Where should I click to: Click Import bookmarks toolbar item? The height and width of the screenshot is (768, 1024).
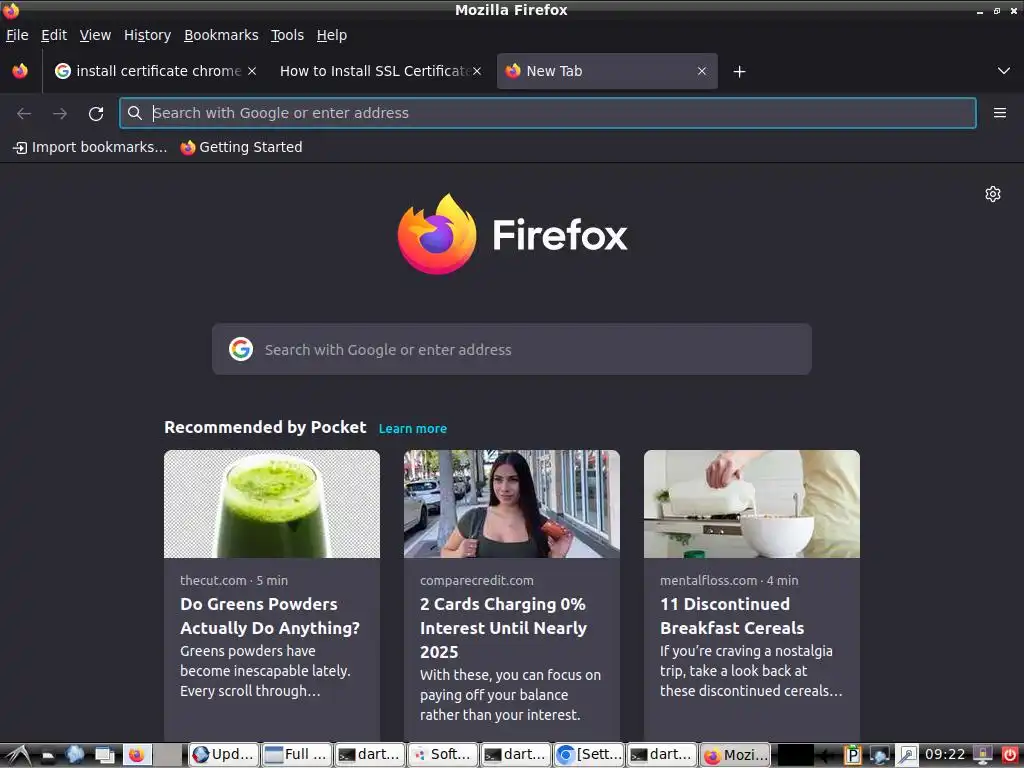[90, 148]
